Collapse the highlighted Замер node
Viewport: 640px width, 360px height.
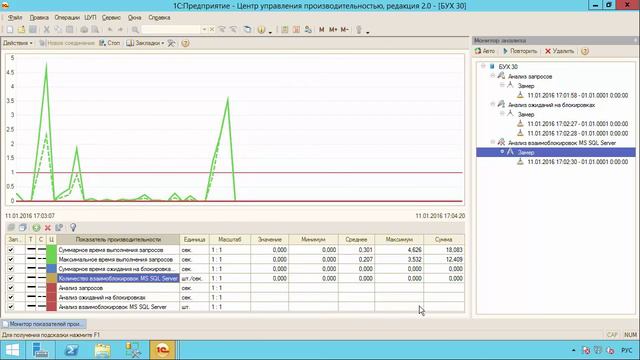pos(502,151)
